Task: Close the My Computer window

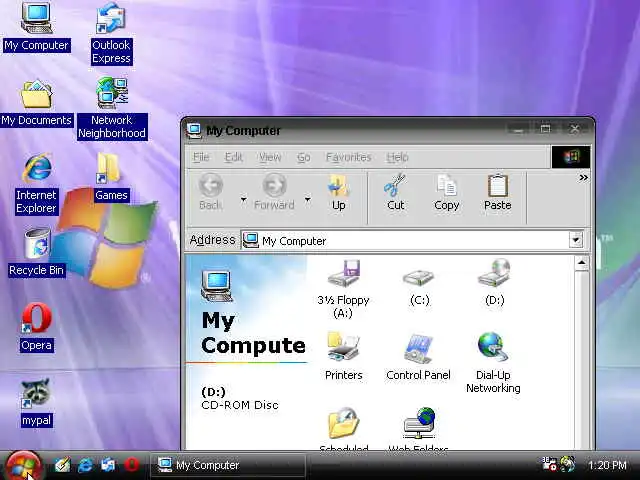Action: 575,129
